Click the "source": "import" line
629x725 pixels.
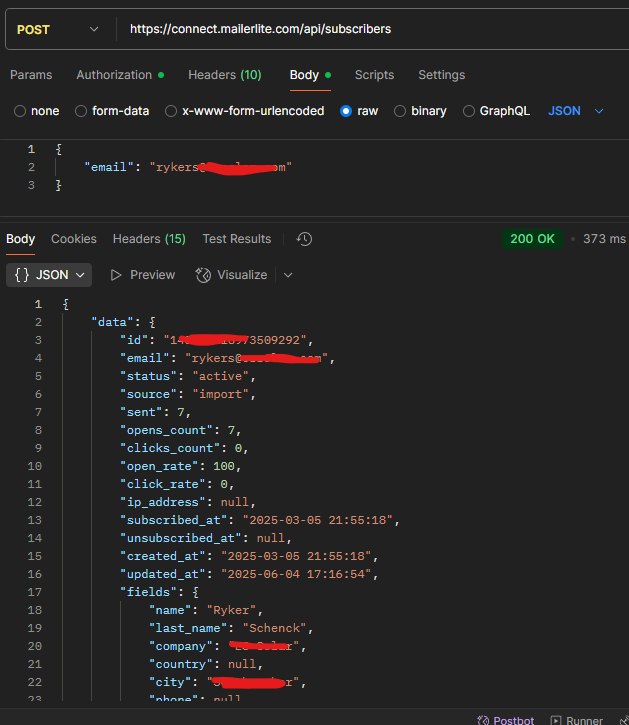coord(188,394)
